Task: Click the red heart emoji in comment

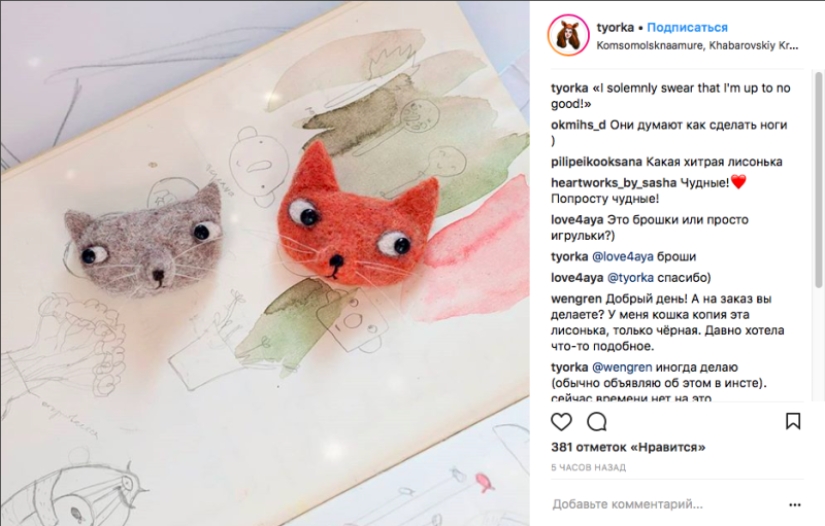Action: (x=738, y=183)
